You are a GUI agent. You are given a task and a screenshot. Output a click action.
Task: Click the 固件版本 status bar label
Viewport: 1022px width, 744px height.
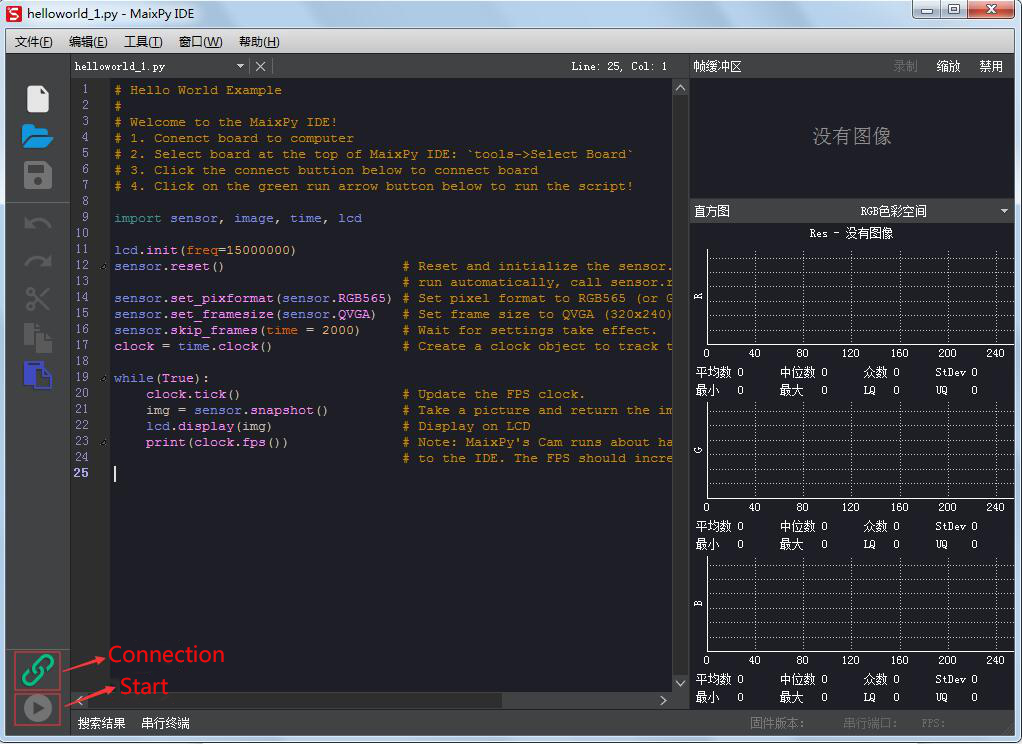(x=777, y=723)
